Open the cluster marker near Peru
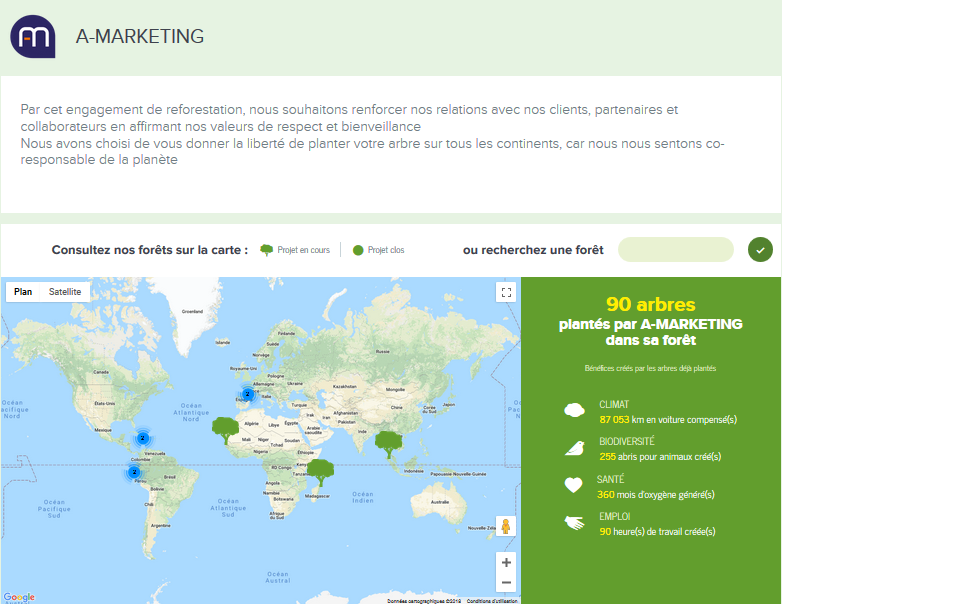The width and height of the screenshot is (960, 604). coord(134,472)
